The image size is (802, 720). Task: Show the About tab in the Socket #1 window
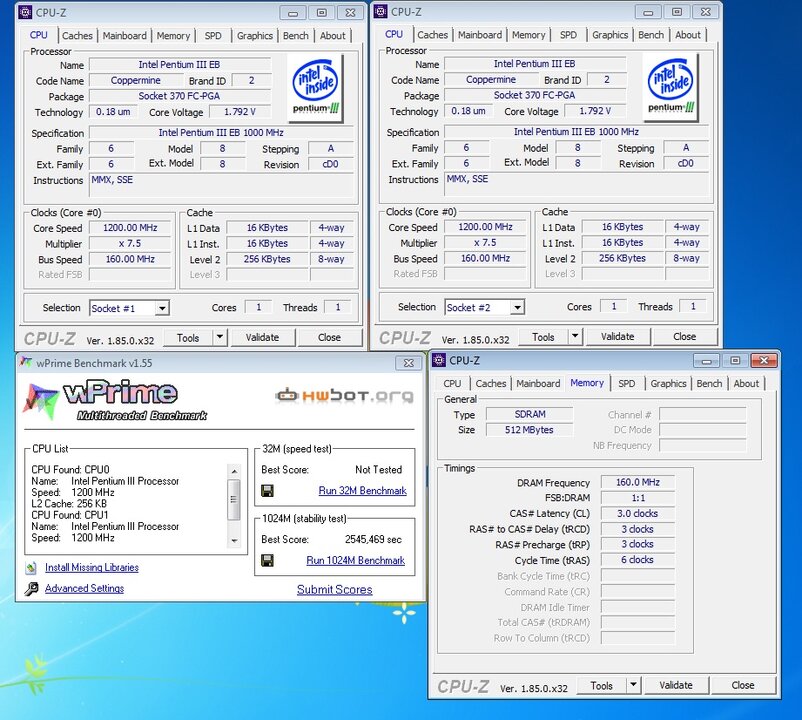click(332, 36)
